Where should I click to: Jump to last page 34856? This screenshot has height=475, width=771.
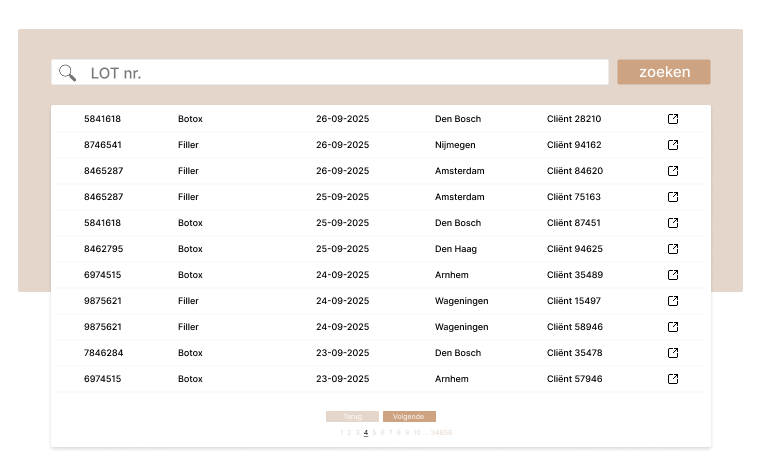pos(441,433)
